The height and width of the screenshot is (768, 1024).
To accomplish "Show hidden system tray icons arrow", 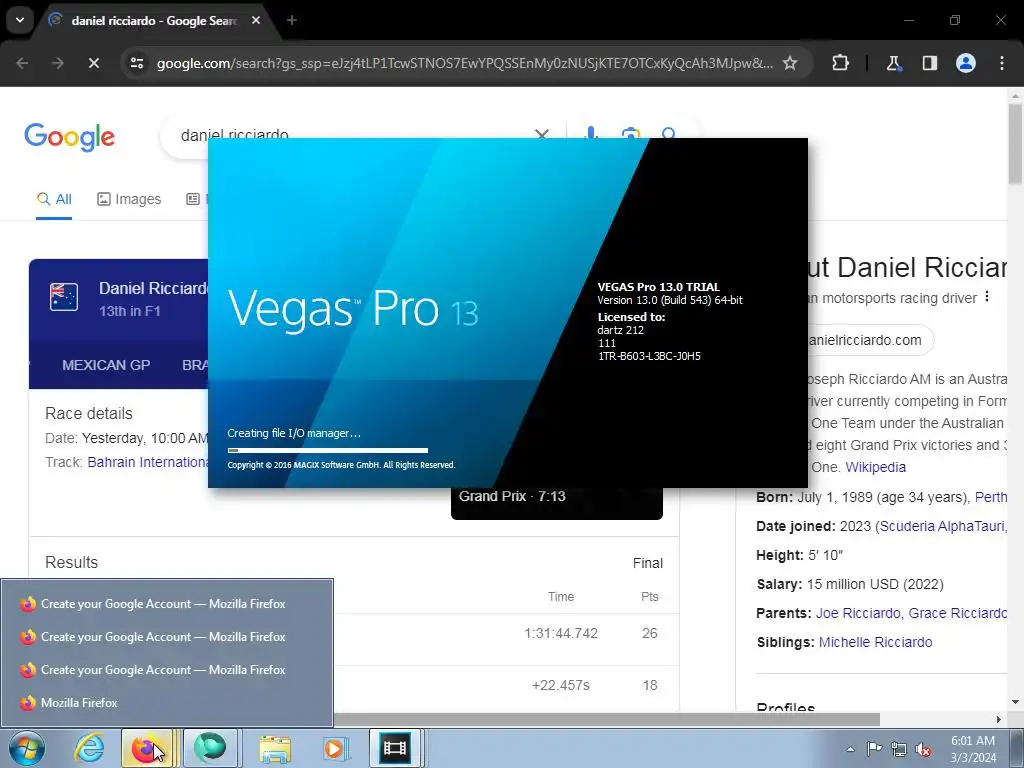I will pyautogui.click(x=850, y=749).
